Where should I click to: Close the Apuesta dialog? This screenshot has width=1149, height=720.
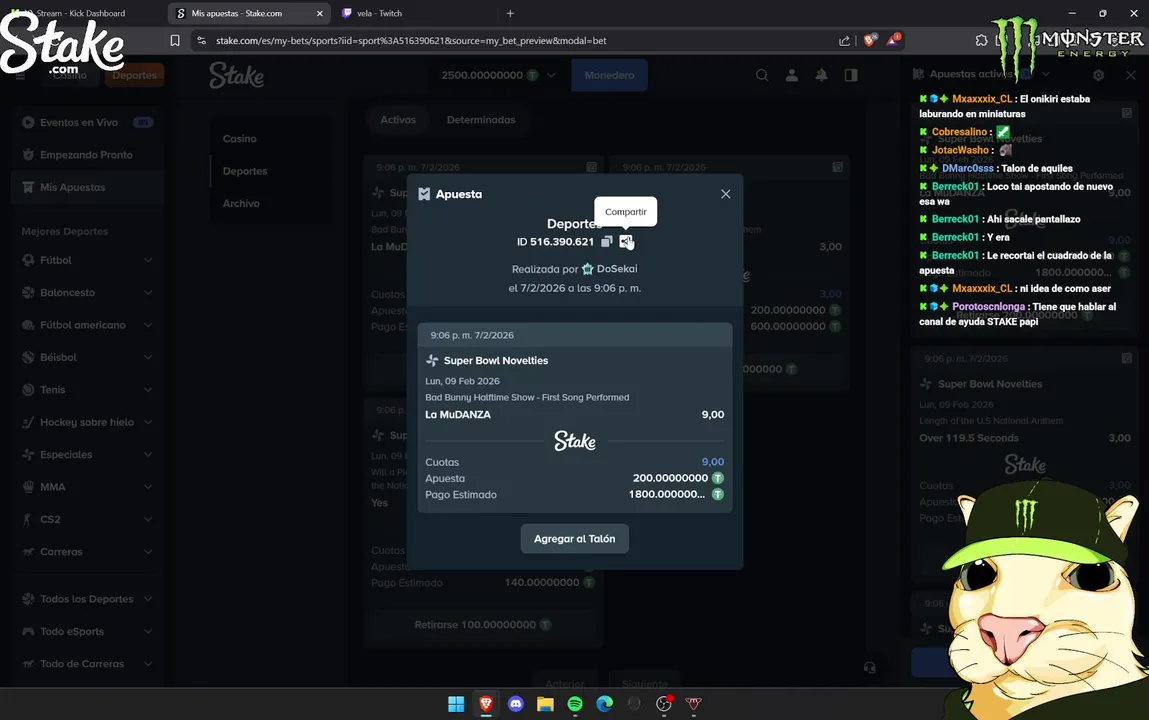click(725, 194)
